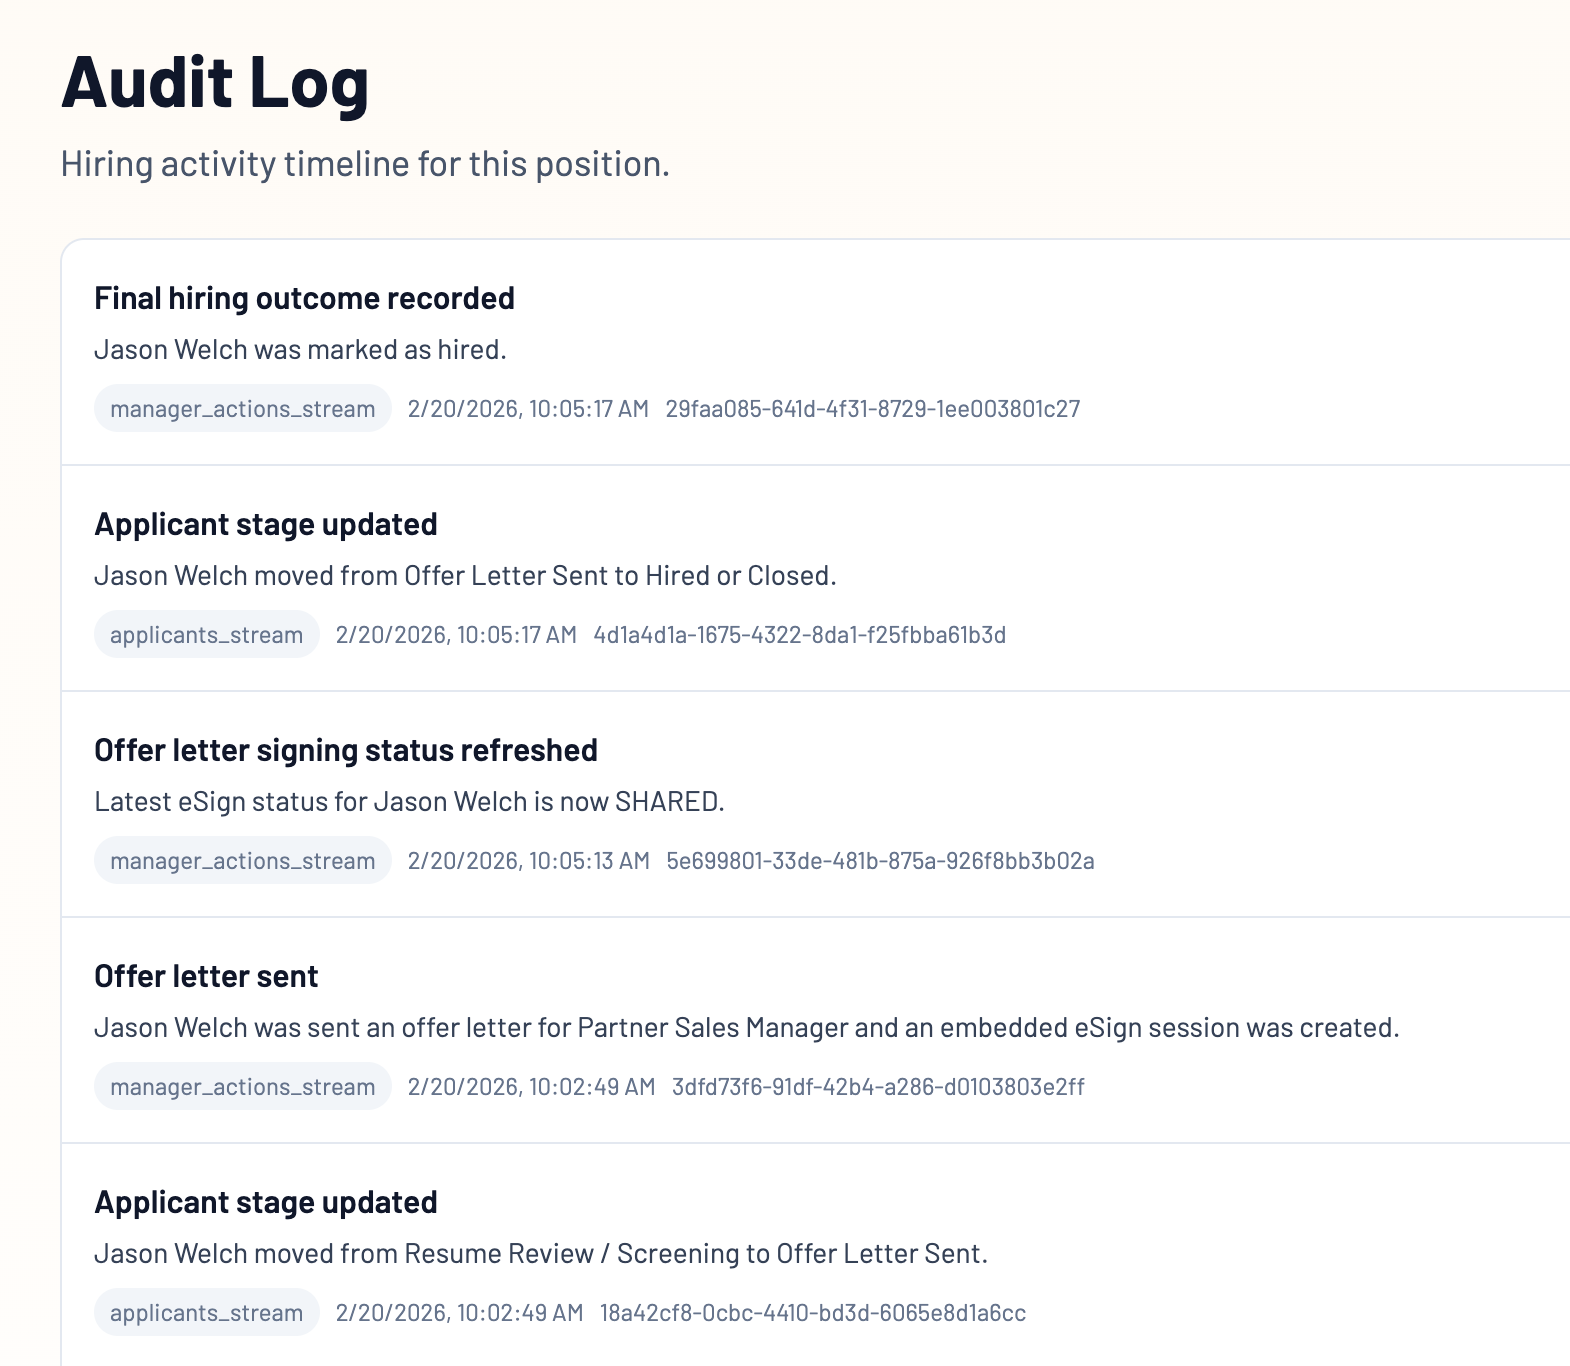Select the Final hiring outcome recorded entry title
Viewport: 1570px width, 1366px height.
[304, 298]
